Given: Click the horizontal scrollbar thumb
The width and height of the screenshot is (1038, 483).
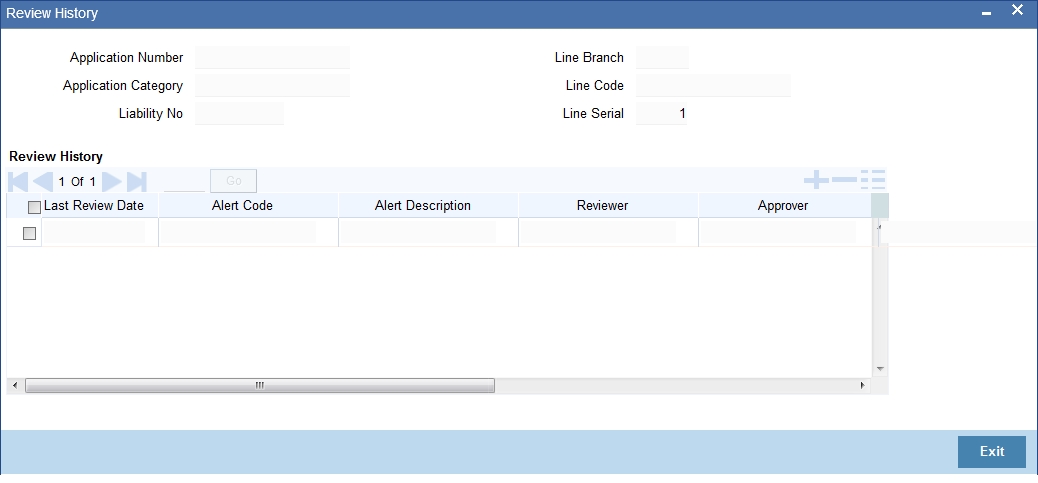Looking at the screenshot, I should pos(260,385).
